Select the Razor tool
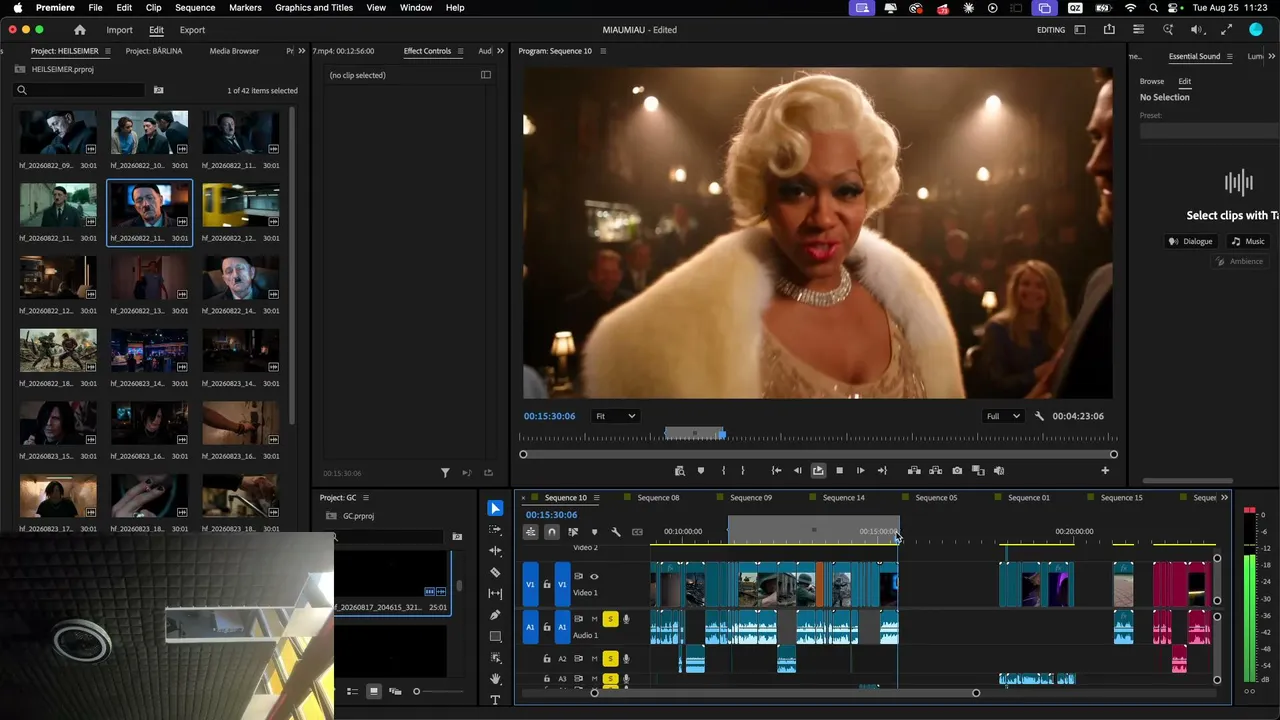1280x720 pixels. point(495,572)
